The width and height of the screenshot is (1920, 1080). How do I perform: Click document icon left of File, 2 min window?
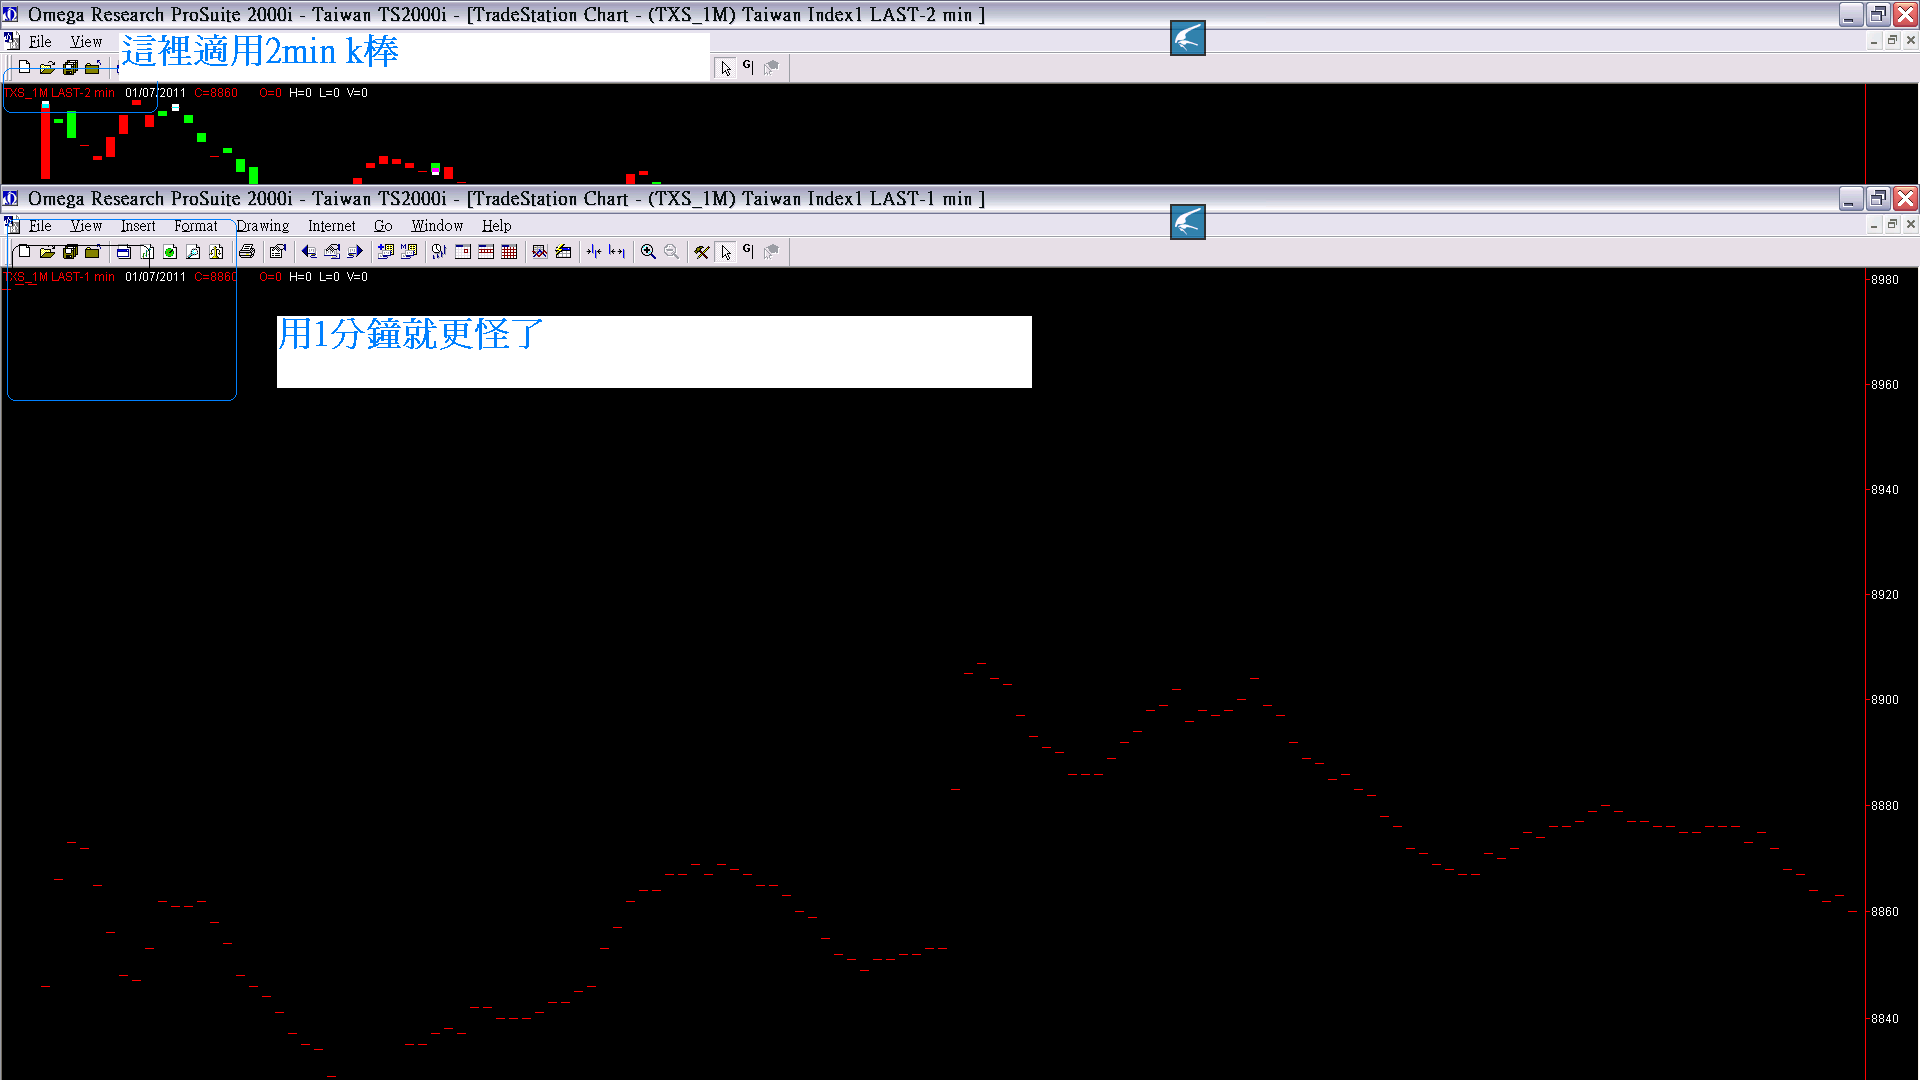click(12, 41)
